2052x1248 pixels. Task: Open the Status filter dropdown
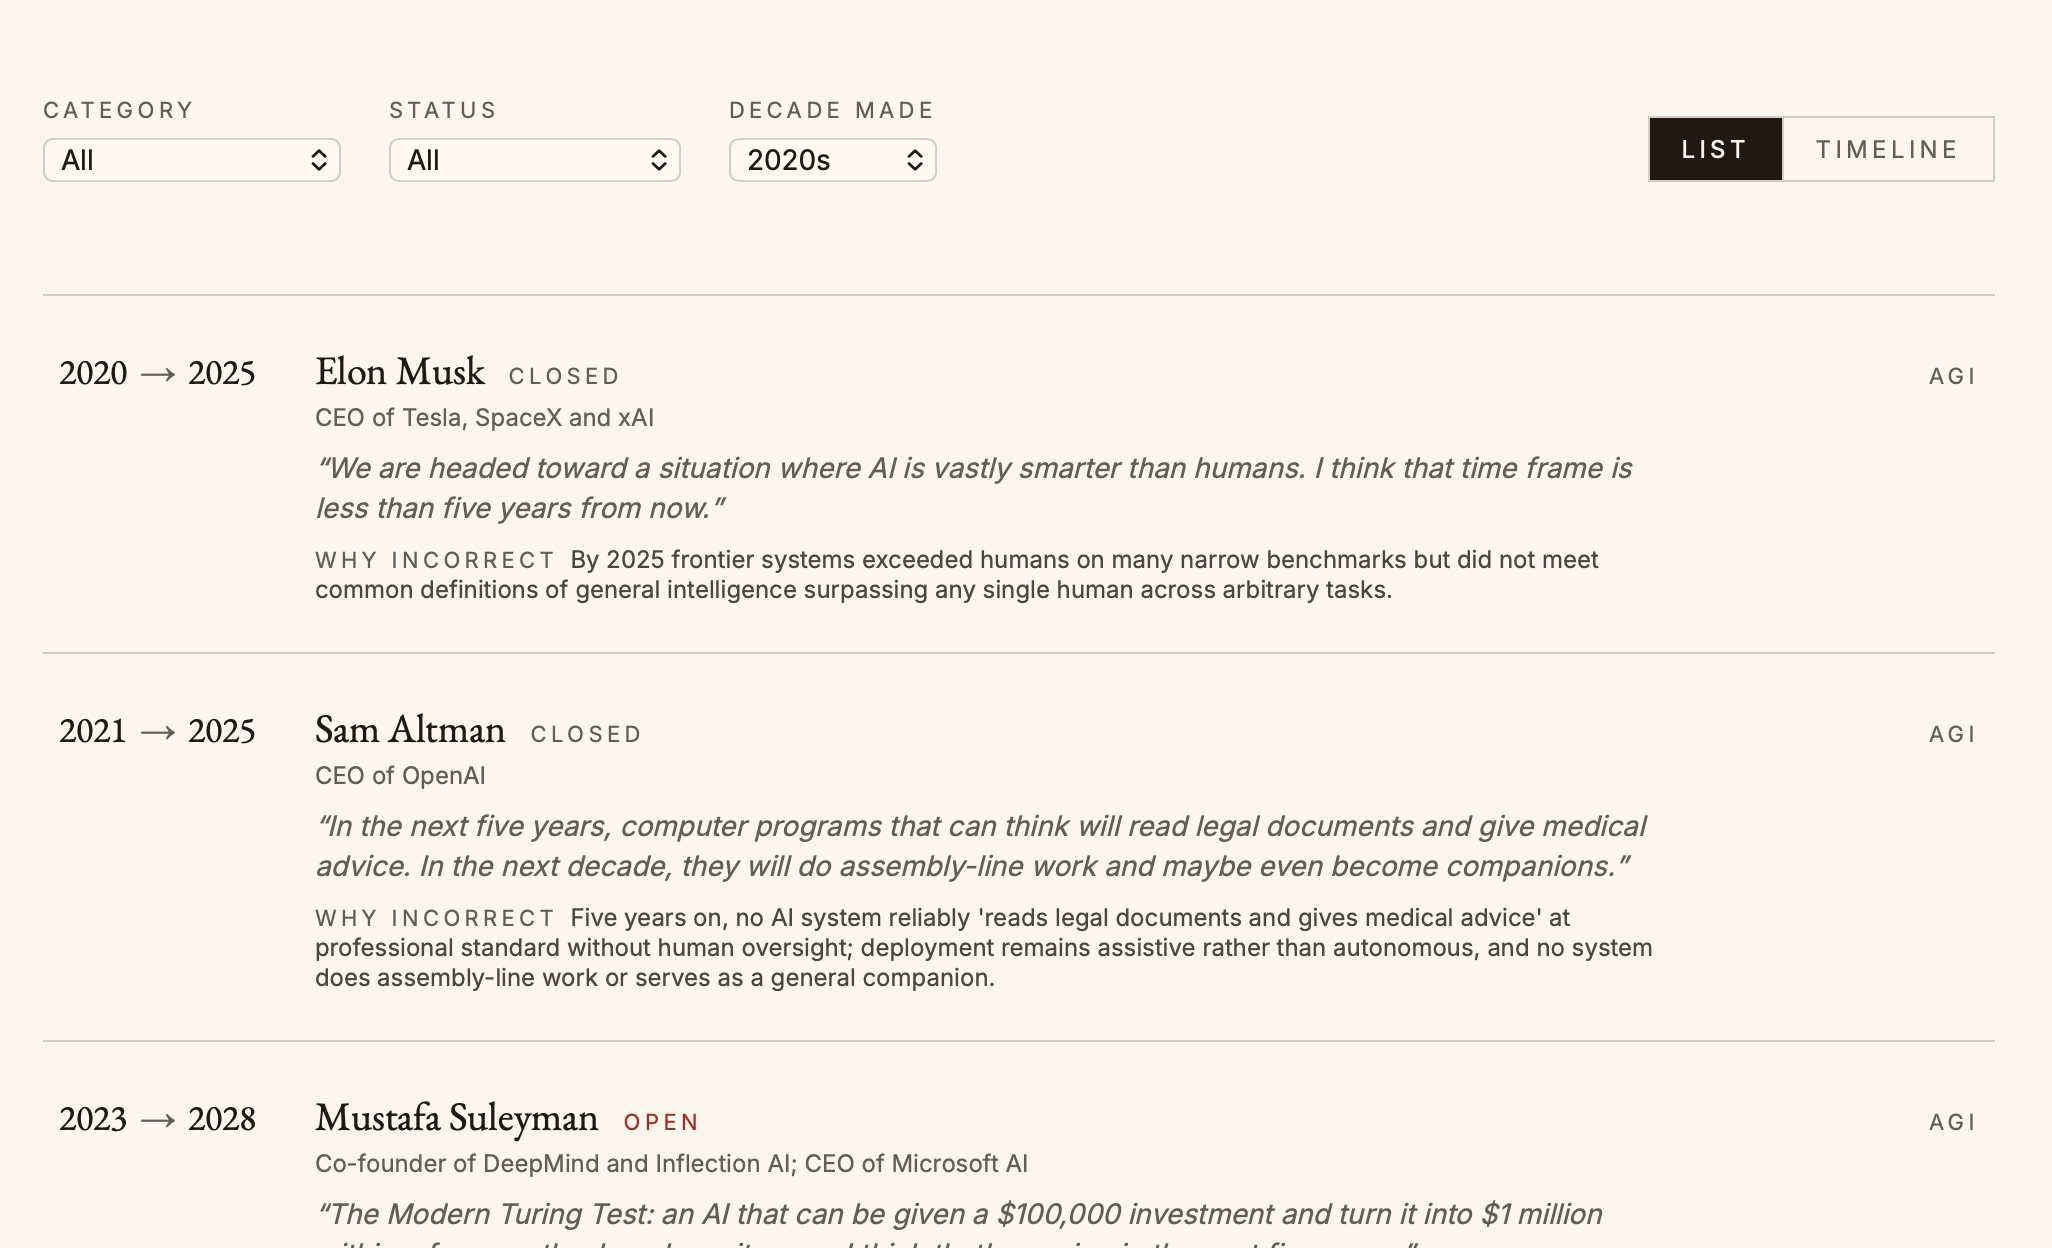[x=535, y=160]
